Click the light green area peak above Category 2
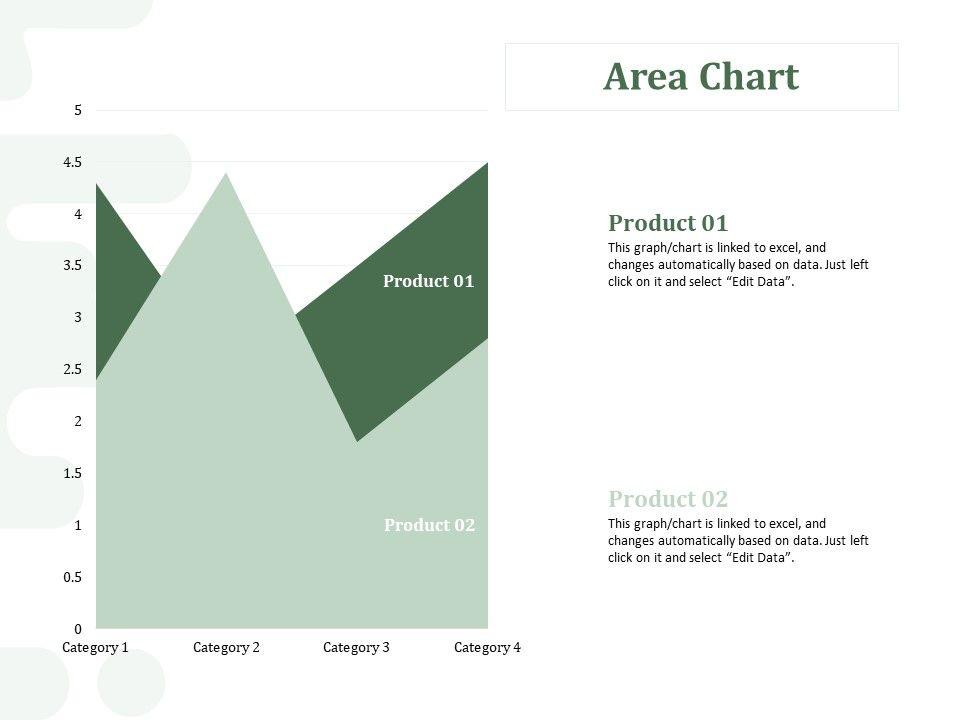 [x=226, y=200]
